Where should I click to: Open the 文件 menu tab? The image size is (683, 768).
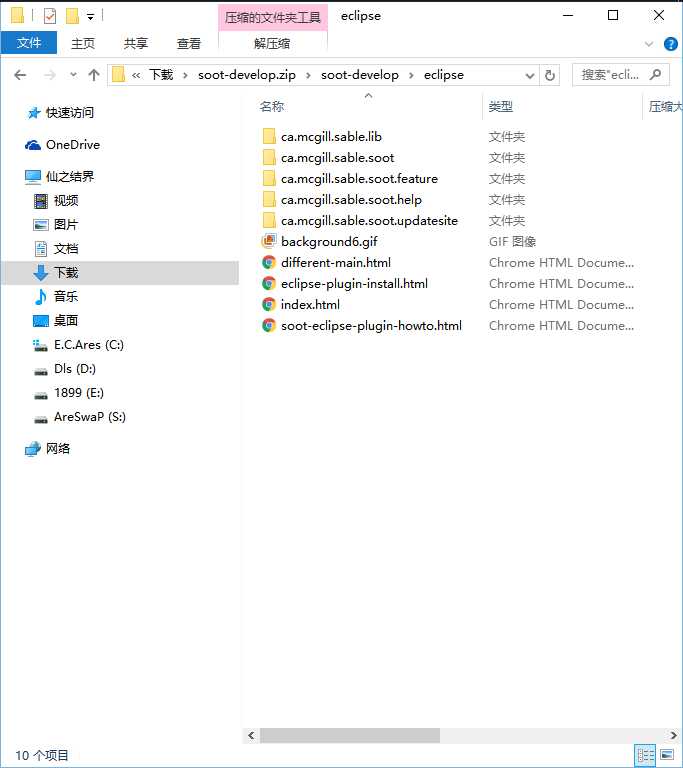(x=29, y=43)
